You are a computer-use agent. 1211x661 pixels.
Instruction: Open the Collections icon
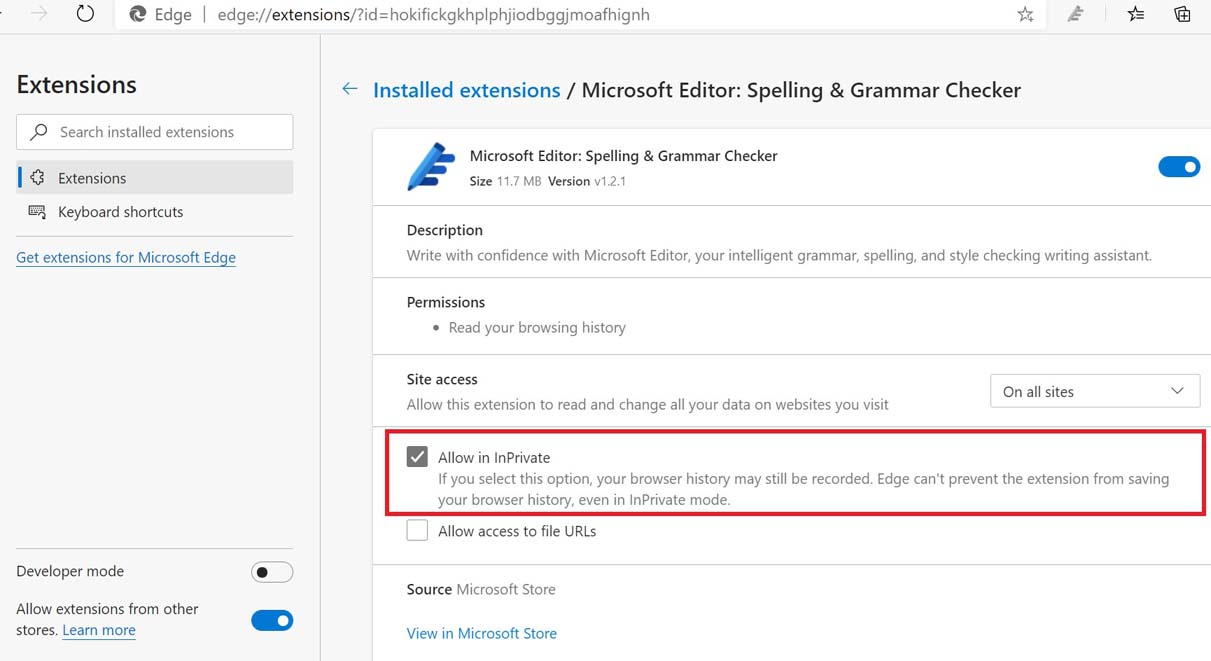1182,14
